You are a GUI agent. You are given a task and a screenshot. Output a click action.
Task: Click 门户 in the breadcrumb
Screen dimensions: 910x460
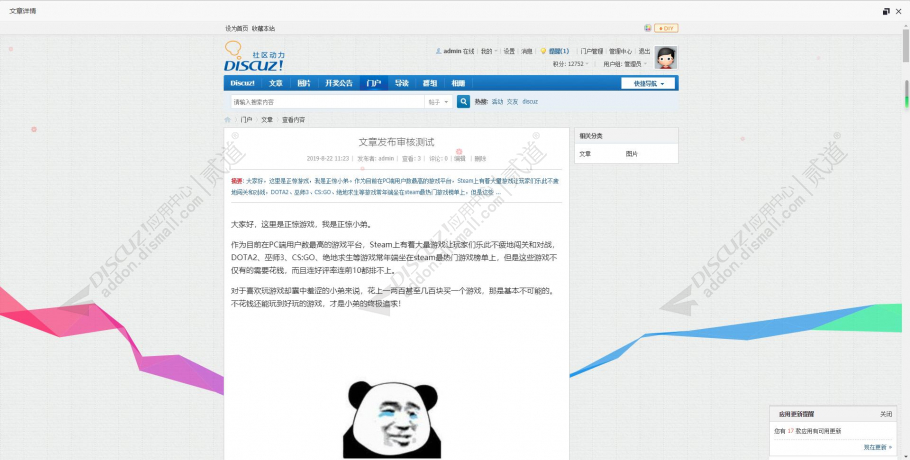coord(246,119)
